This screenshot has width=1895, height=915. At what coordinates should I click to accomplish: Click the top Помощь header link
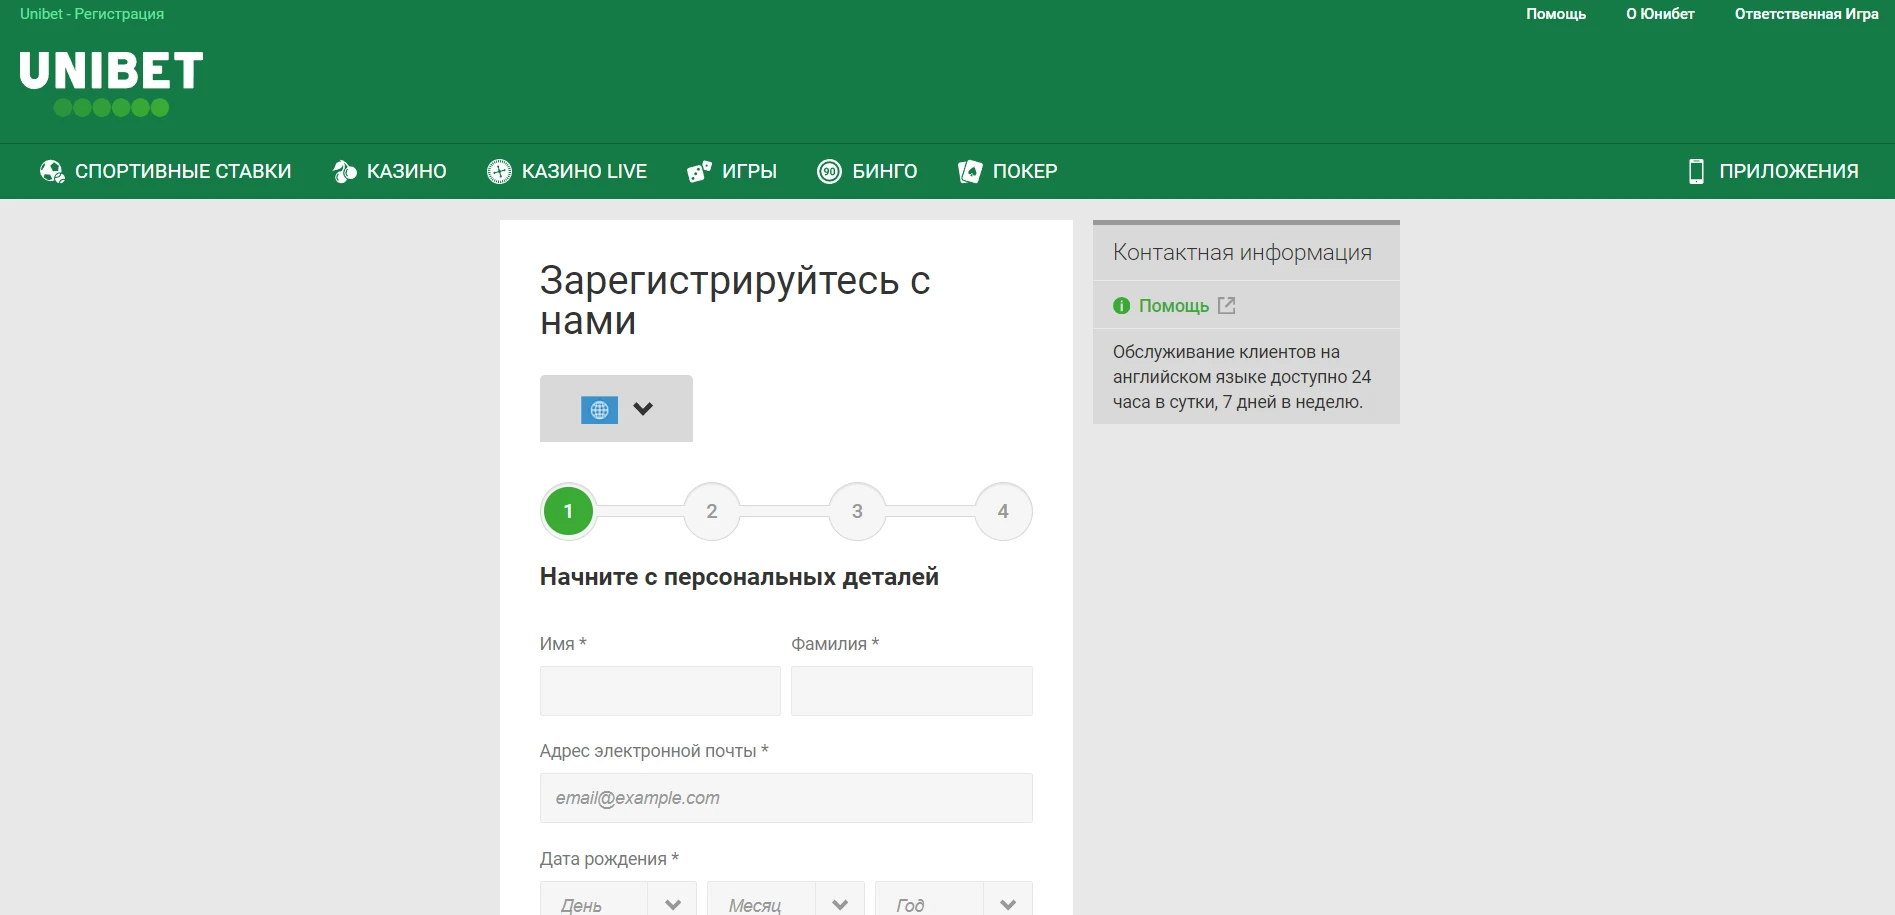tap(1556, 14)
